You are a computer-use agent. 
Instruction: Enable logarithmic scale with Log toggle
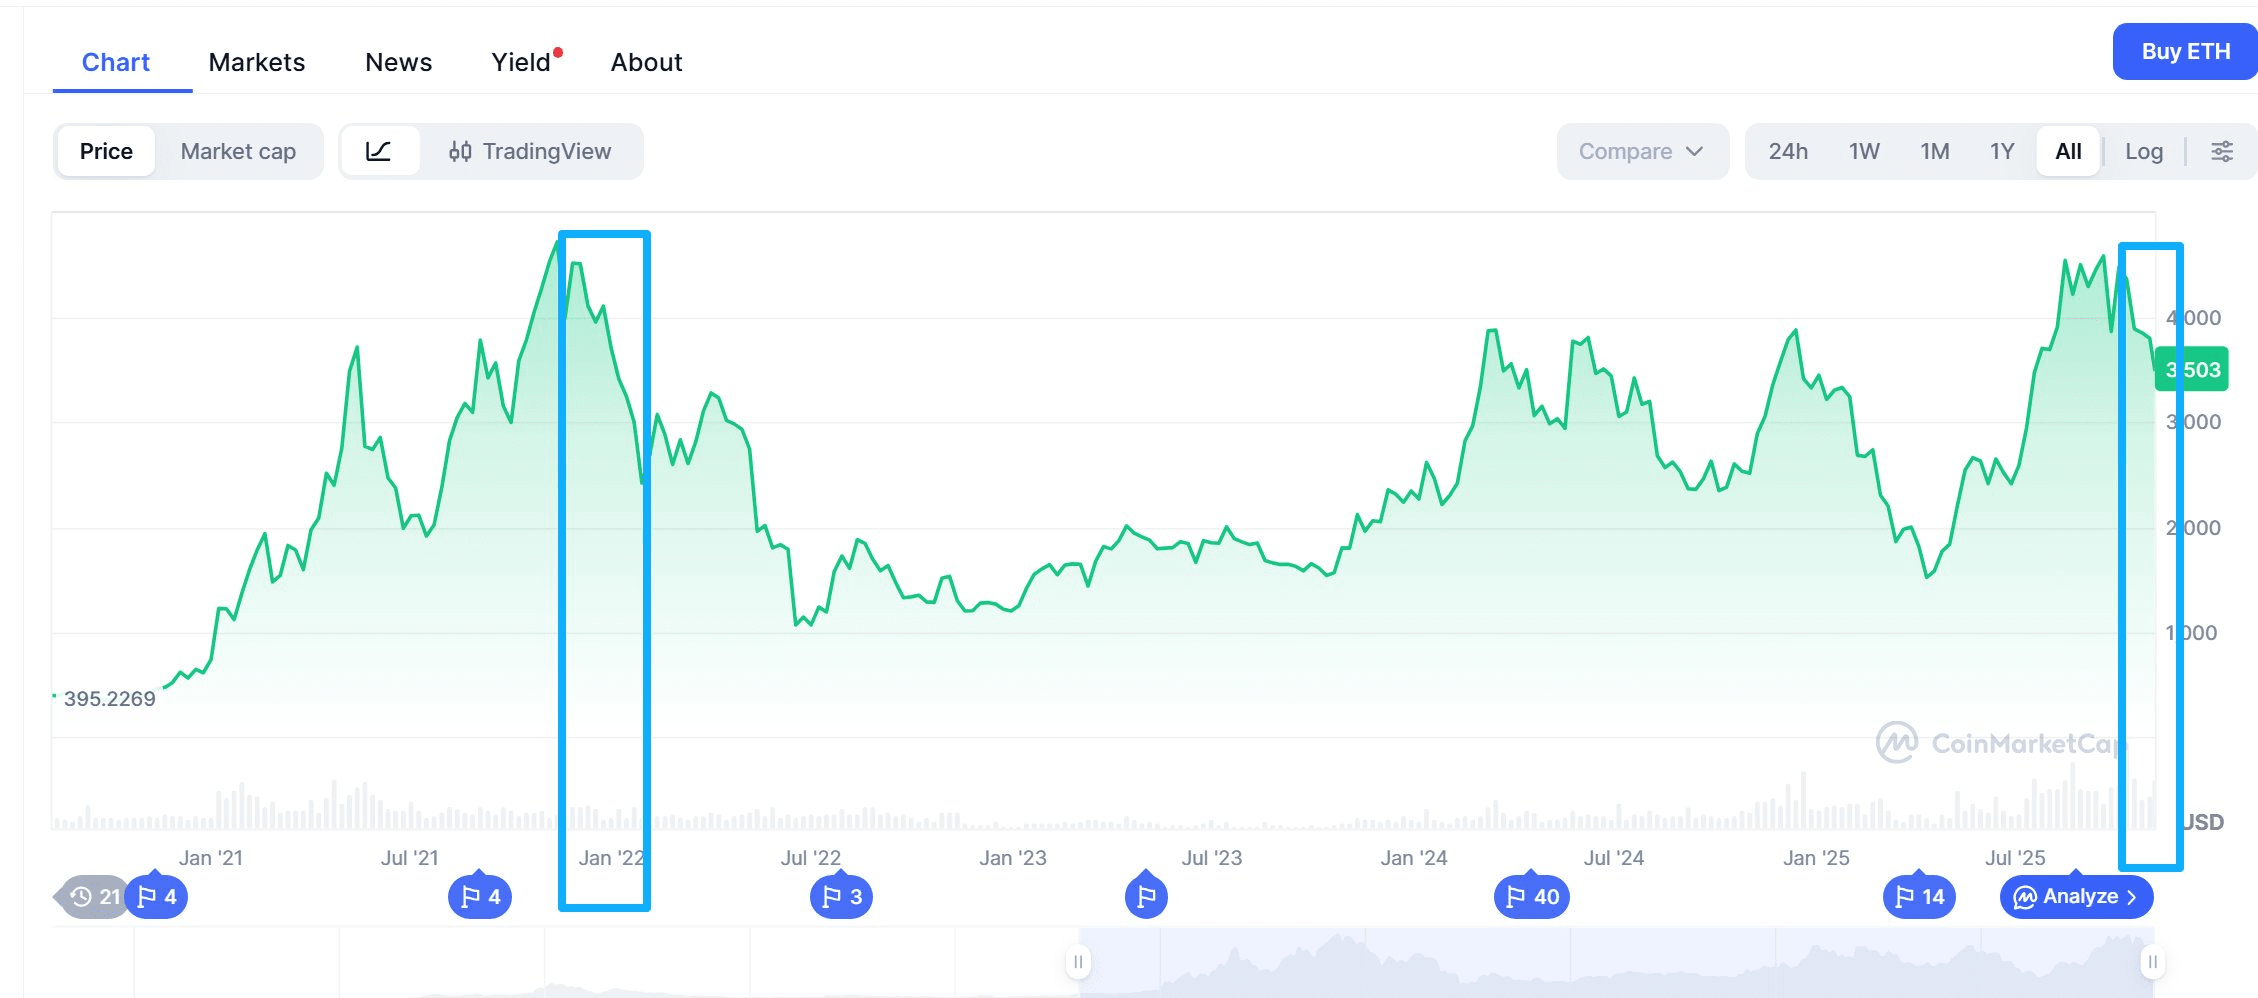click(x=2144, y=151)
